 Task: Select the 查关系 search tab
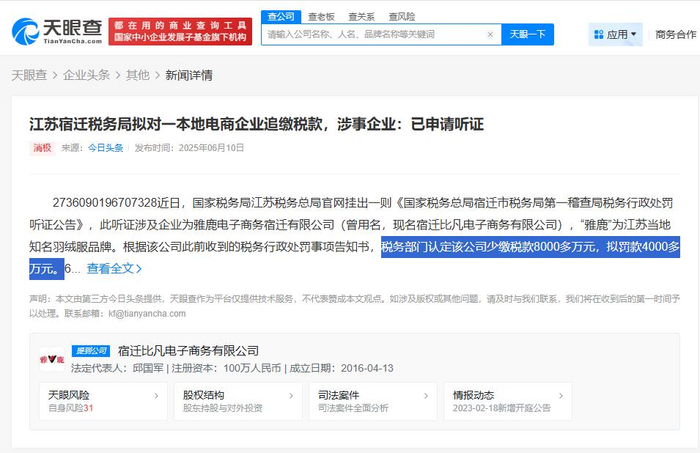pos(361,17)
